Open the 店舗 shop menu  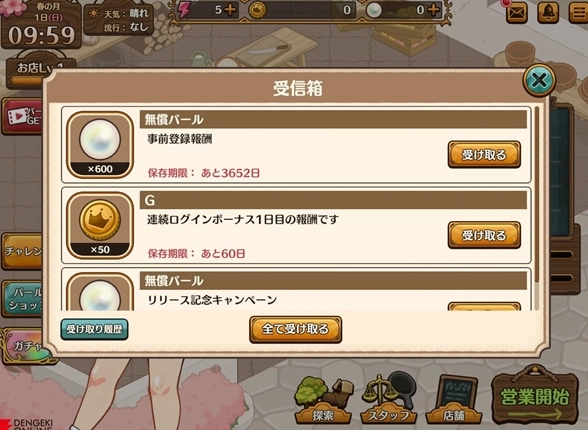(x=454, y=399)
